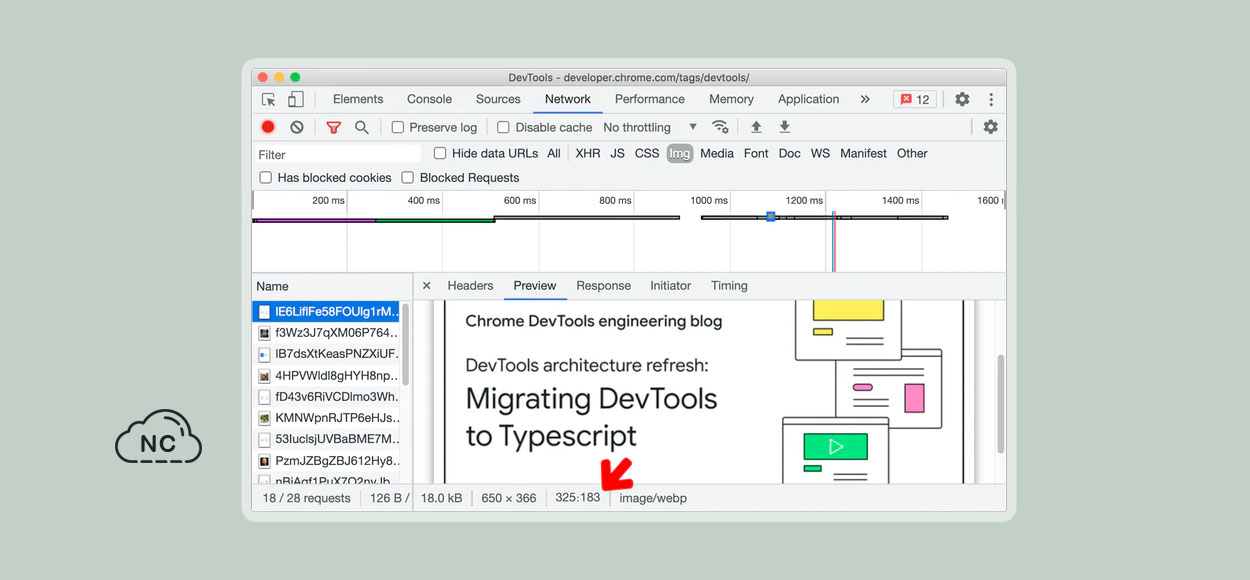
Task: Close the request details pane
Action: 426,285
